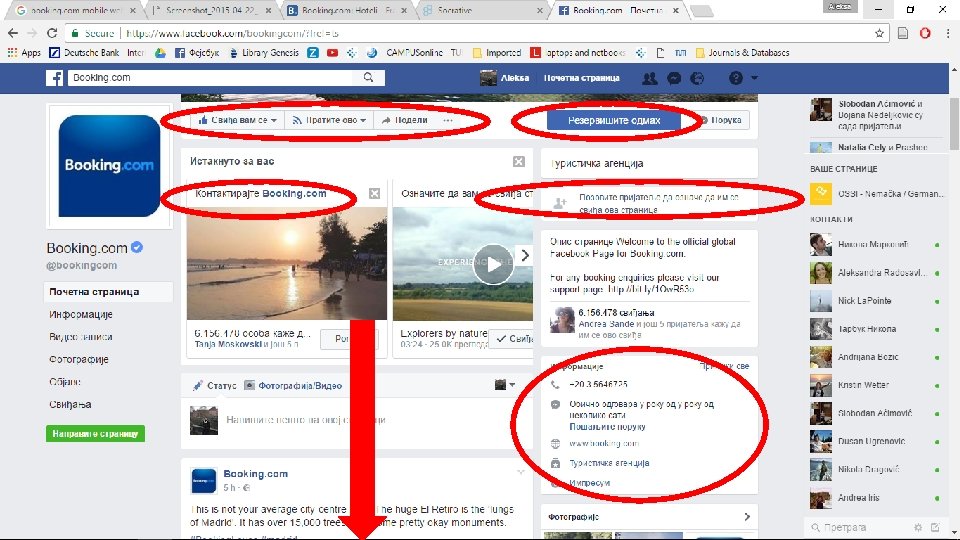This screenshot has height=540, width=960.
Task: Select Информације in the page sidebar
Action: click(81, 314)
